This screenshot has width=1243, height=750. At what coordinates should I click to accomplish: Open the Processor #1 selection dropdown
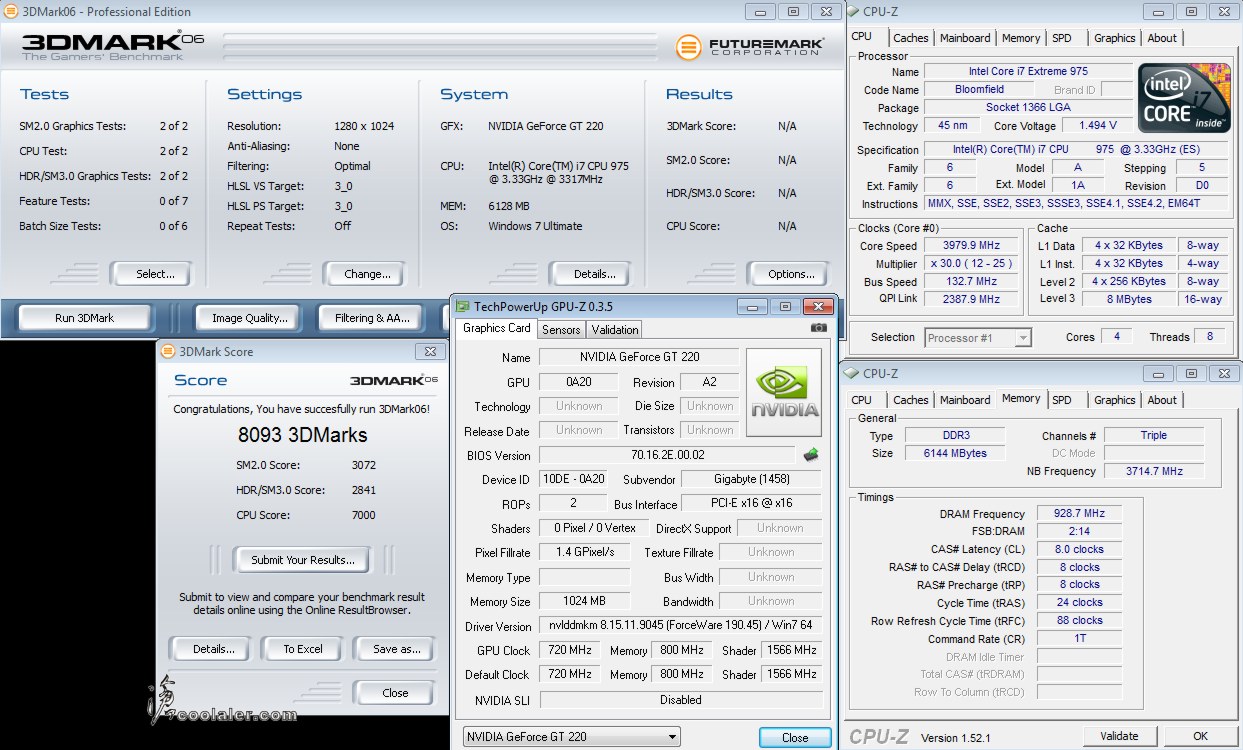tap(978, 338)
